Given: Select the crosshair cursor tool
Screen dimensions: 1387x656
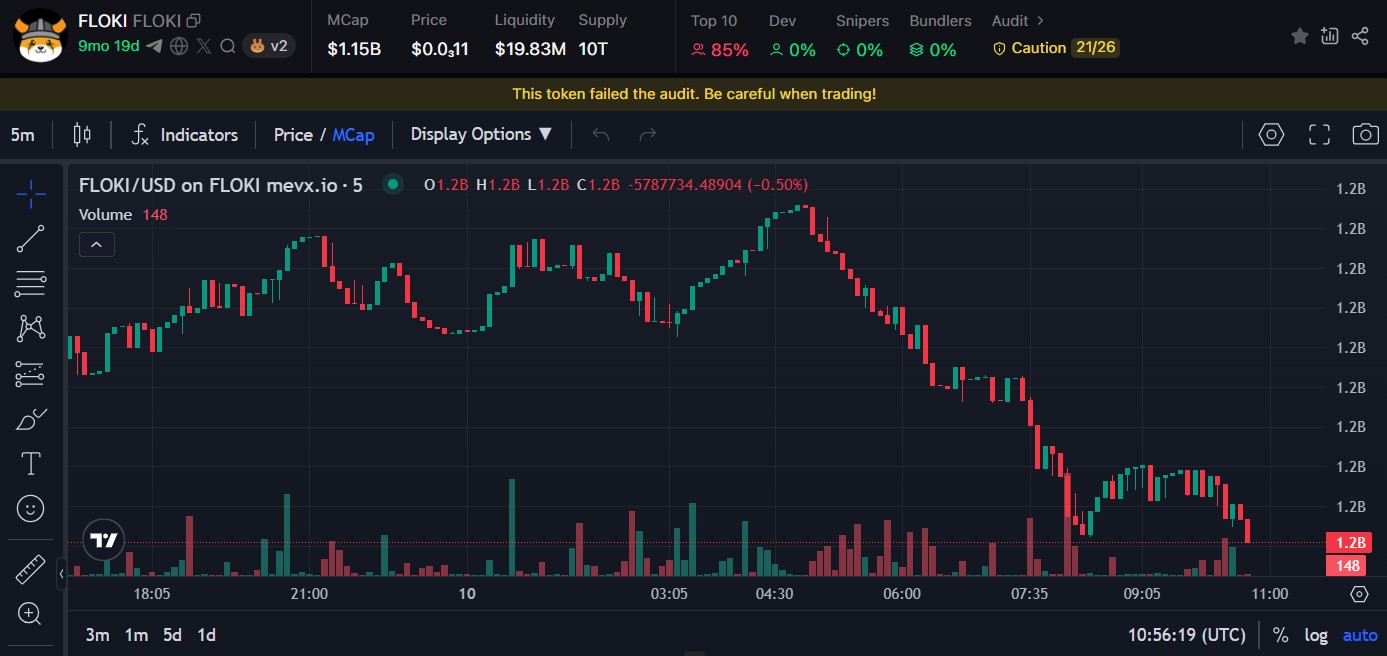Looking at the screenshot, I should [x=31, y=194].
